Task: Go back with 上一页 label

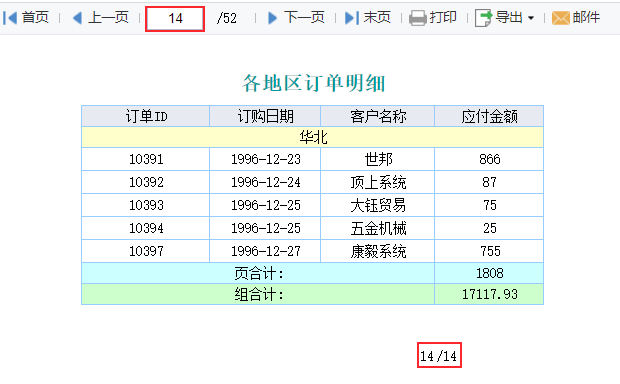Action: tap(109, 18)
